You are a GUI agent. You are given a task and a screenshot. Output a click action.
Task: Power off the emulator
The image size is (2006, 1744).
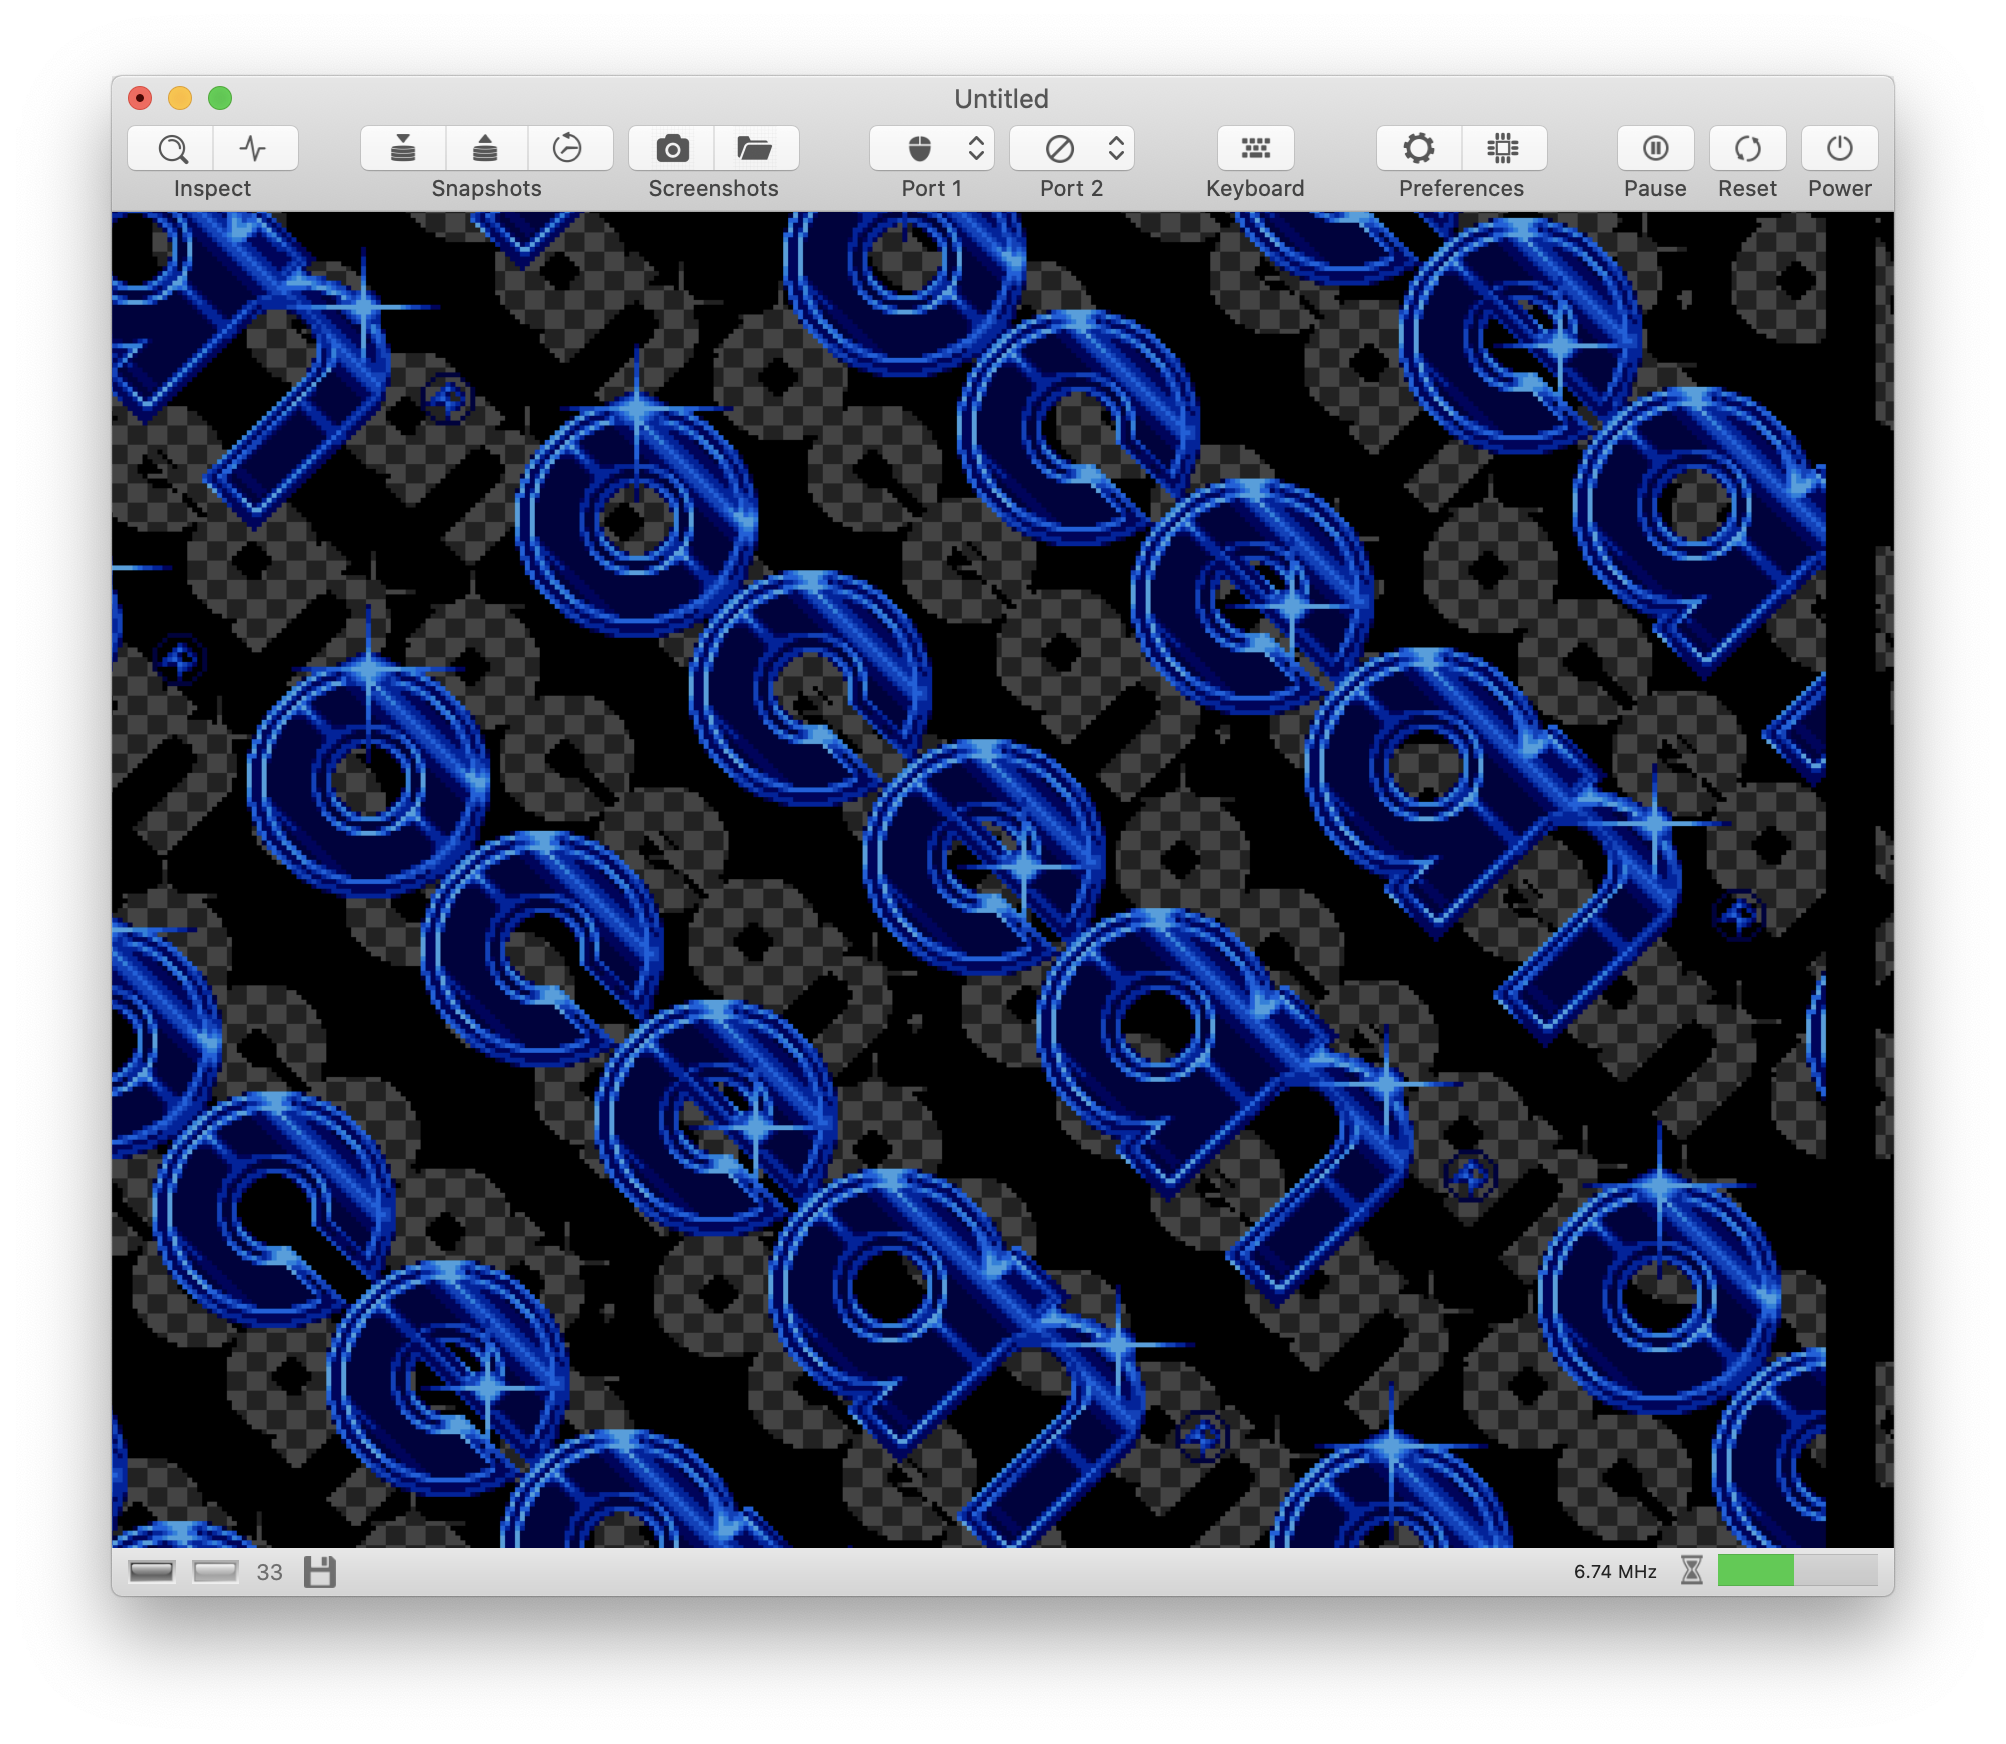(x=1840, y=149)
